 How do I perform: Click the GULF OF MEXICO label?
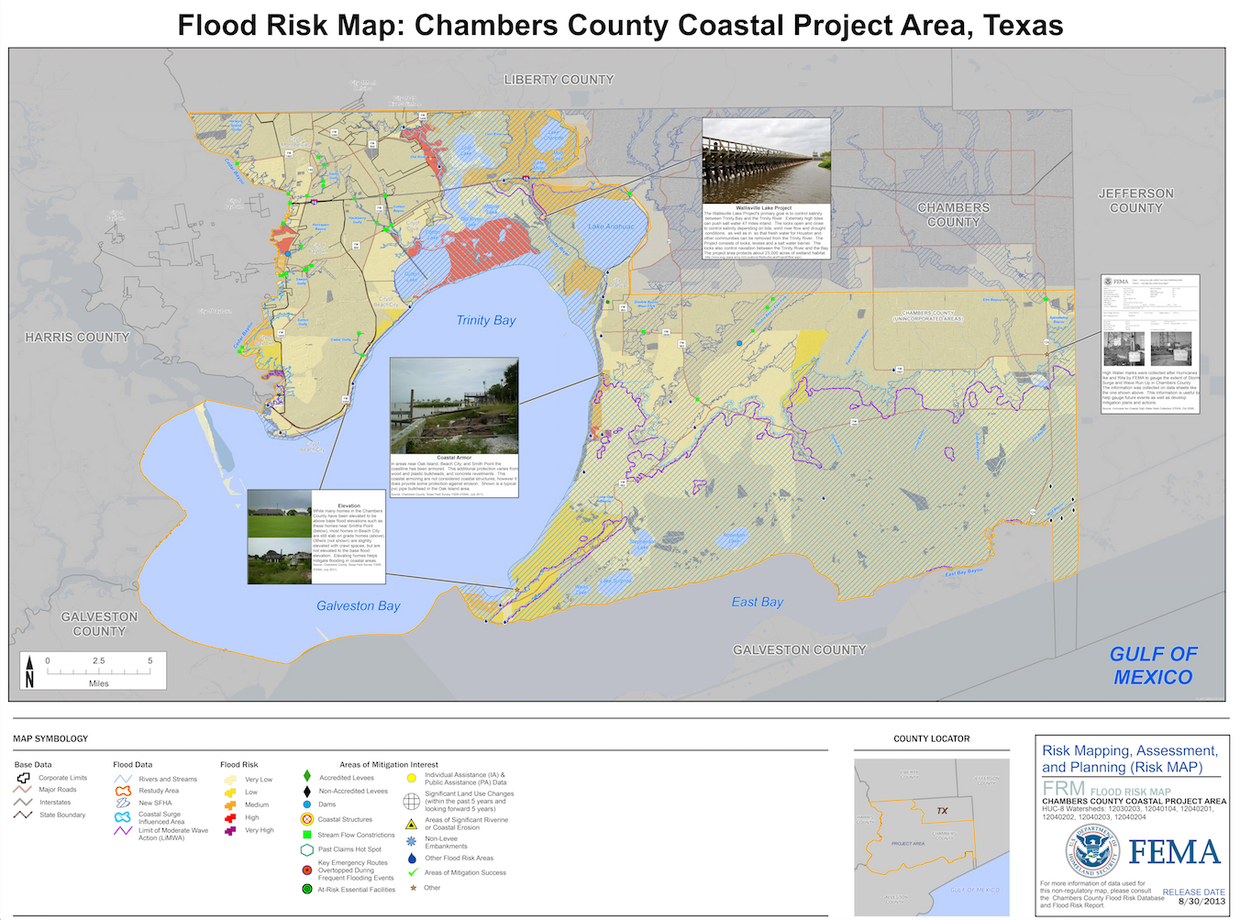[x=1152, y=665]
